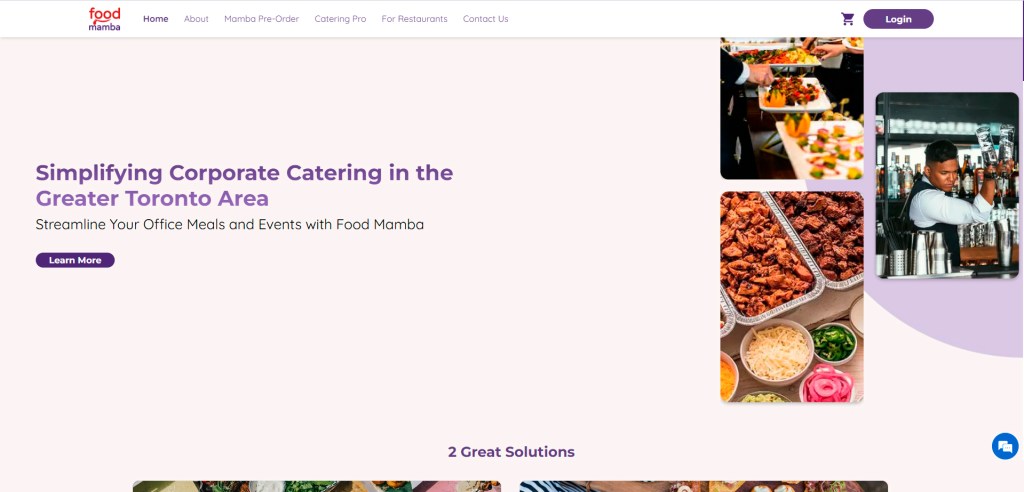Screen dimensions: 1024x492
Task: Click the Food Mamba logo
Action: 104,19
